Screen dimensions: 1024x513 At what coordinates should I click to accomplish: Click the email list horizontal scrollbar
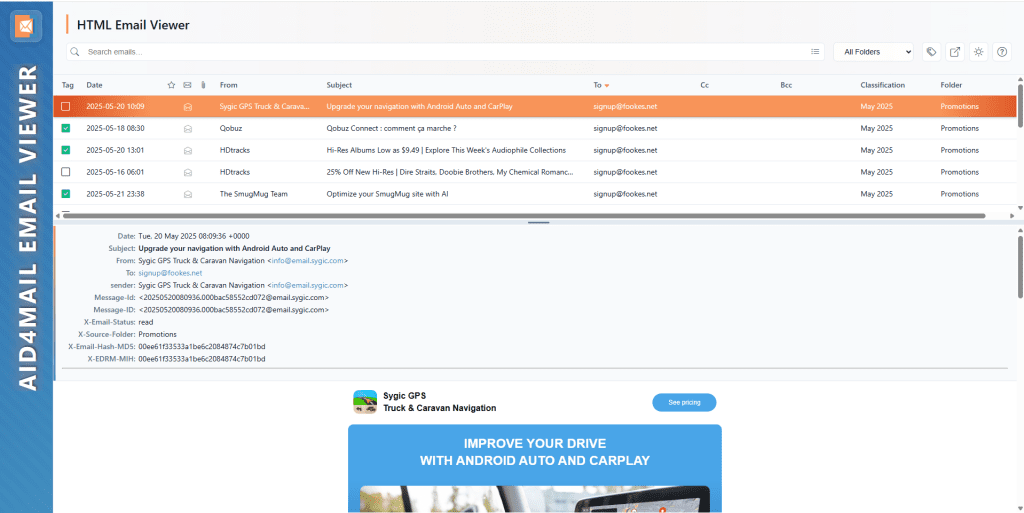(524, 215)
